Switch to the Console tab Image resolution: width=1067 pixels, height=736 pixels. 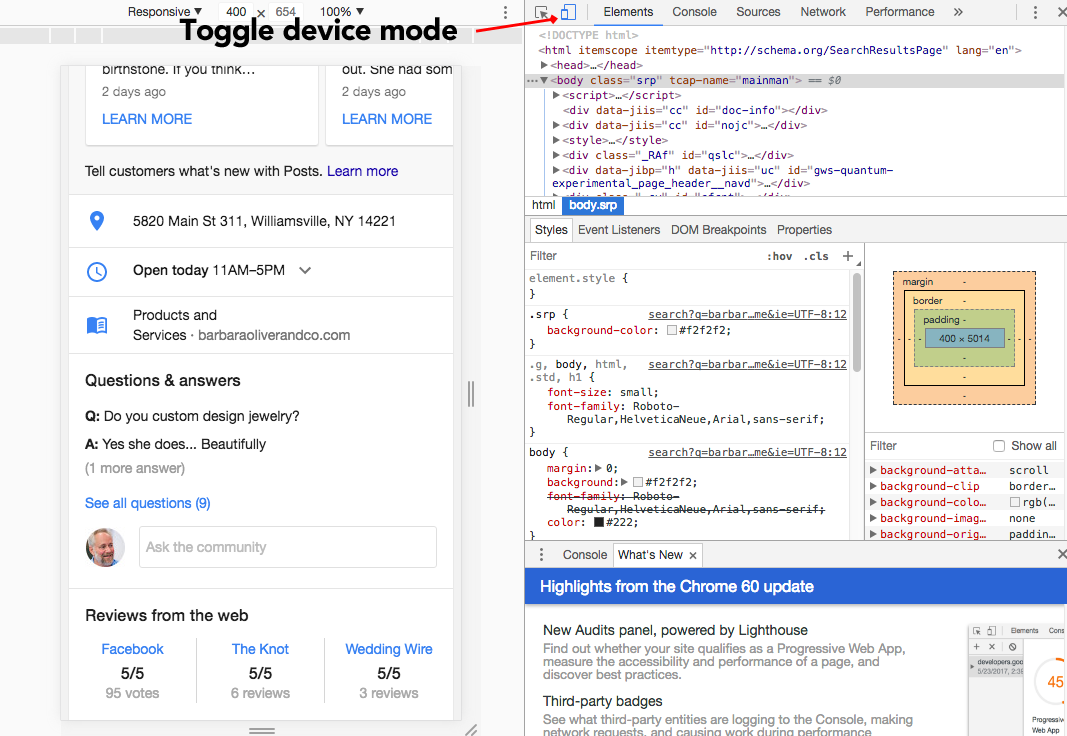point(694,12)
